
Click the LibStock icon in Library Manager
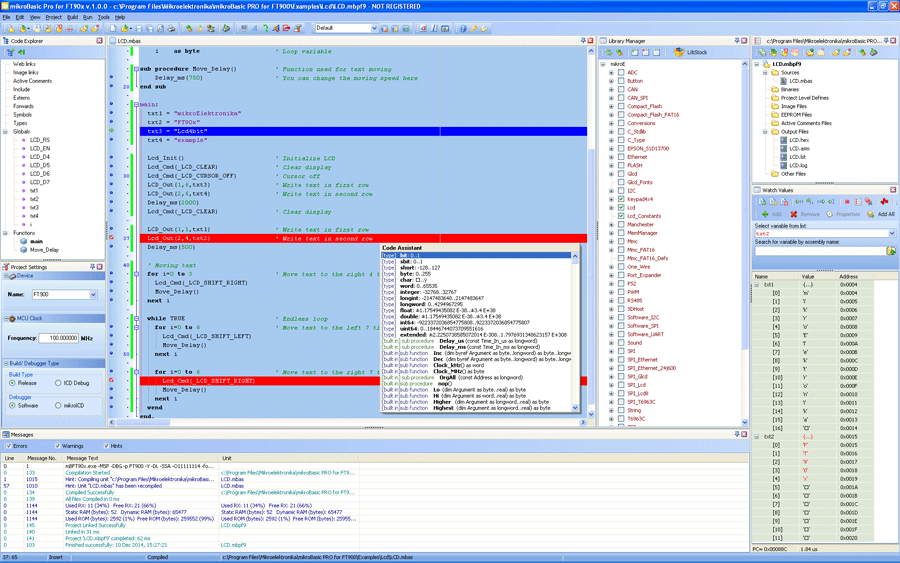(678, 52)
